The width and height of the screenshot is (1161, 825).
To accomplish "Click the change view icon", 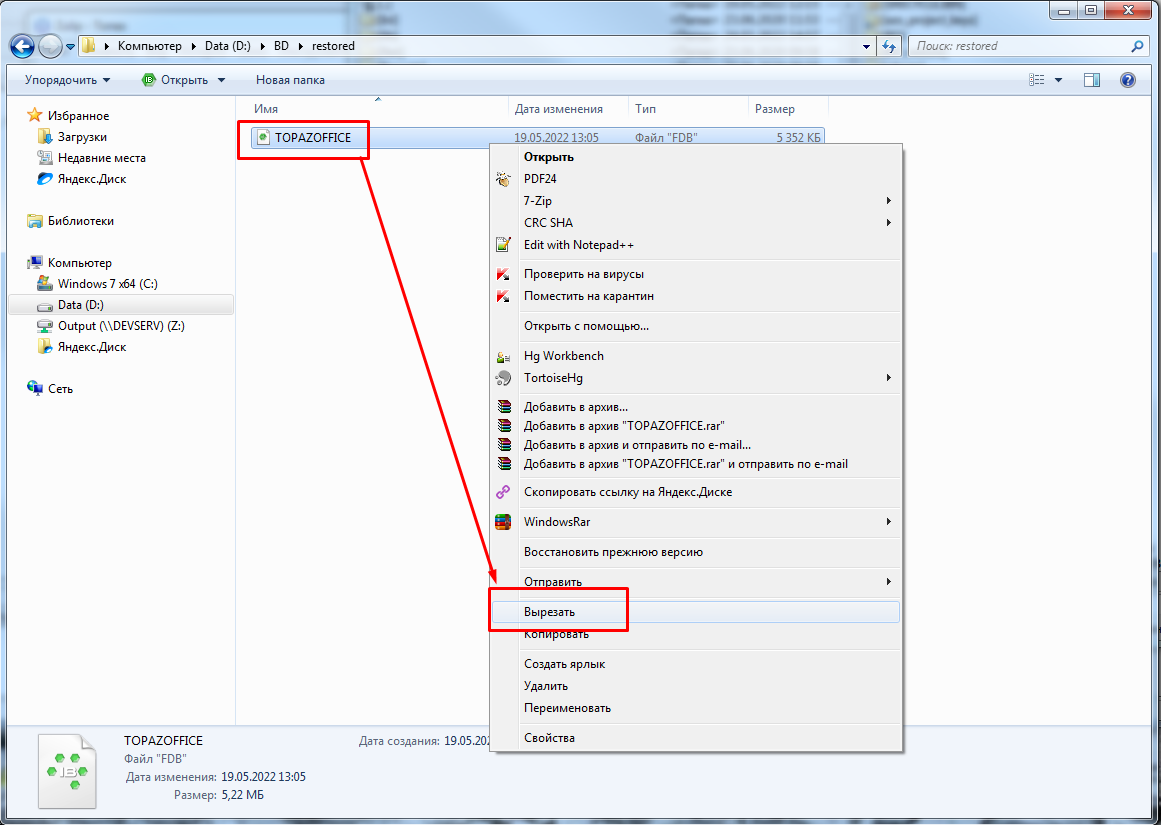I will click(1037, 80).
